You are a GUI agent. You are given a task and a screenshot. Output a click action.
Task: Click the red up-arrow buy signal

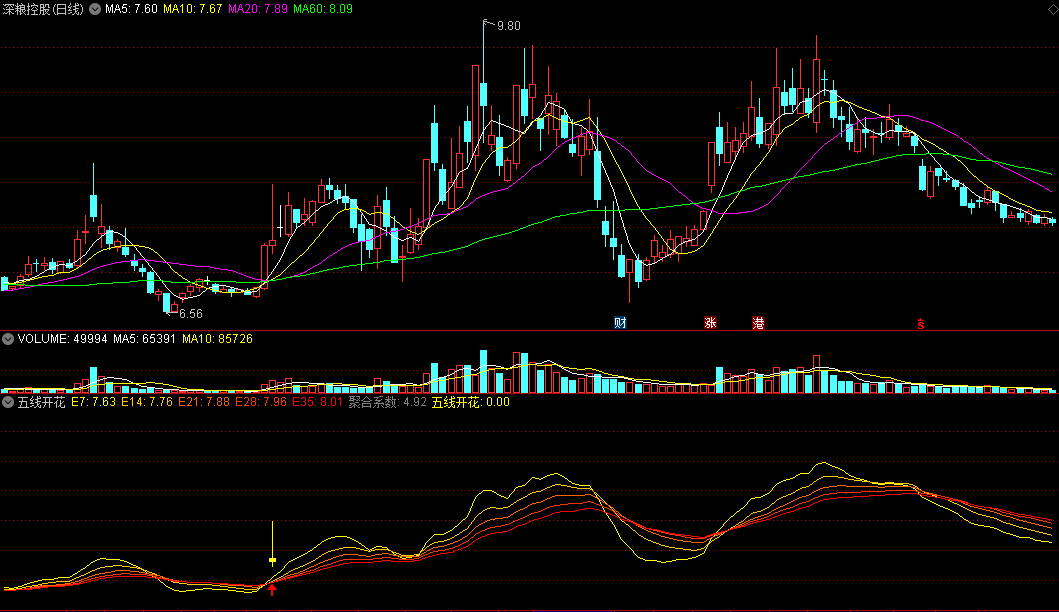(272, 590)
